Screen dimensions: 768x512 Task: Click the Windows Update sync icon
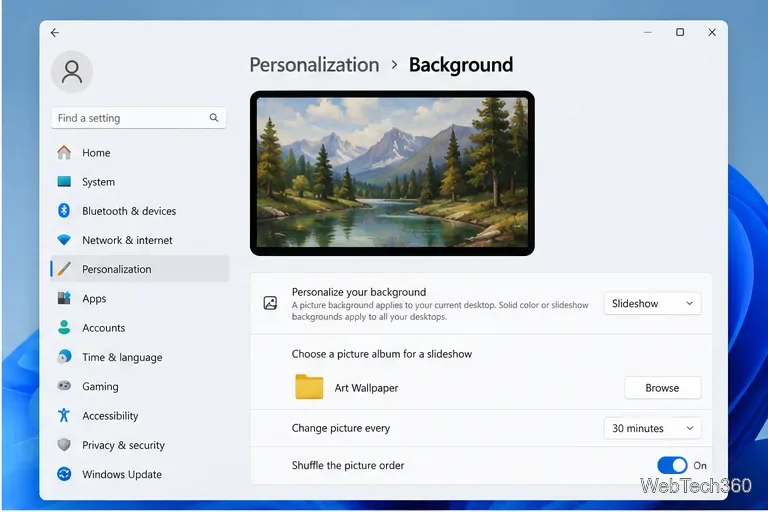coord(64,474)
